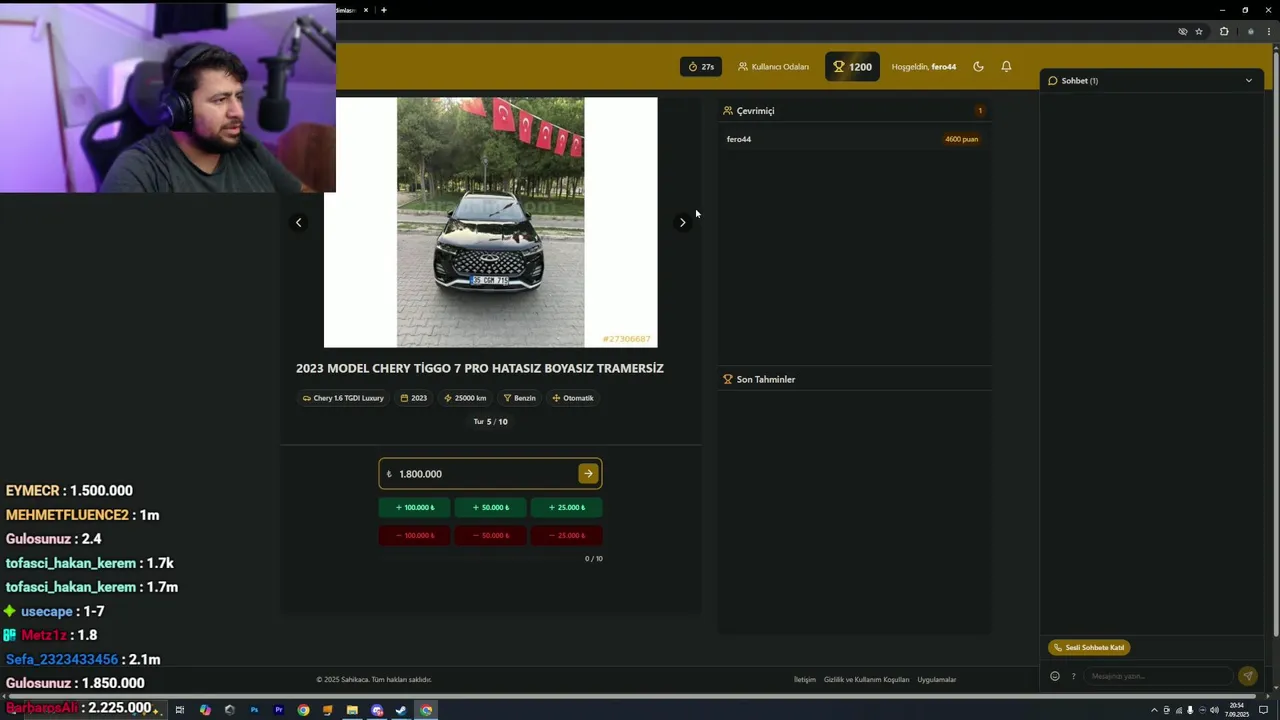Open the browser extensions puzzle icon
This screenshot has width=1280, height=720.
click(x=1224, y=31)
